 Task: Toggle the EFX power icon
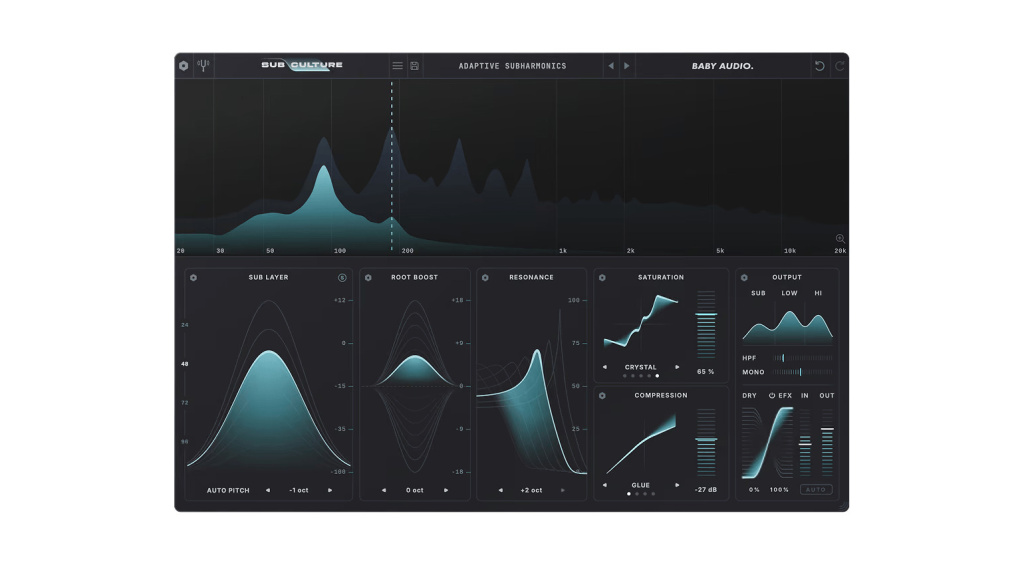point(772,396)
